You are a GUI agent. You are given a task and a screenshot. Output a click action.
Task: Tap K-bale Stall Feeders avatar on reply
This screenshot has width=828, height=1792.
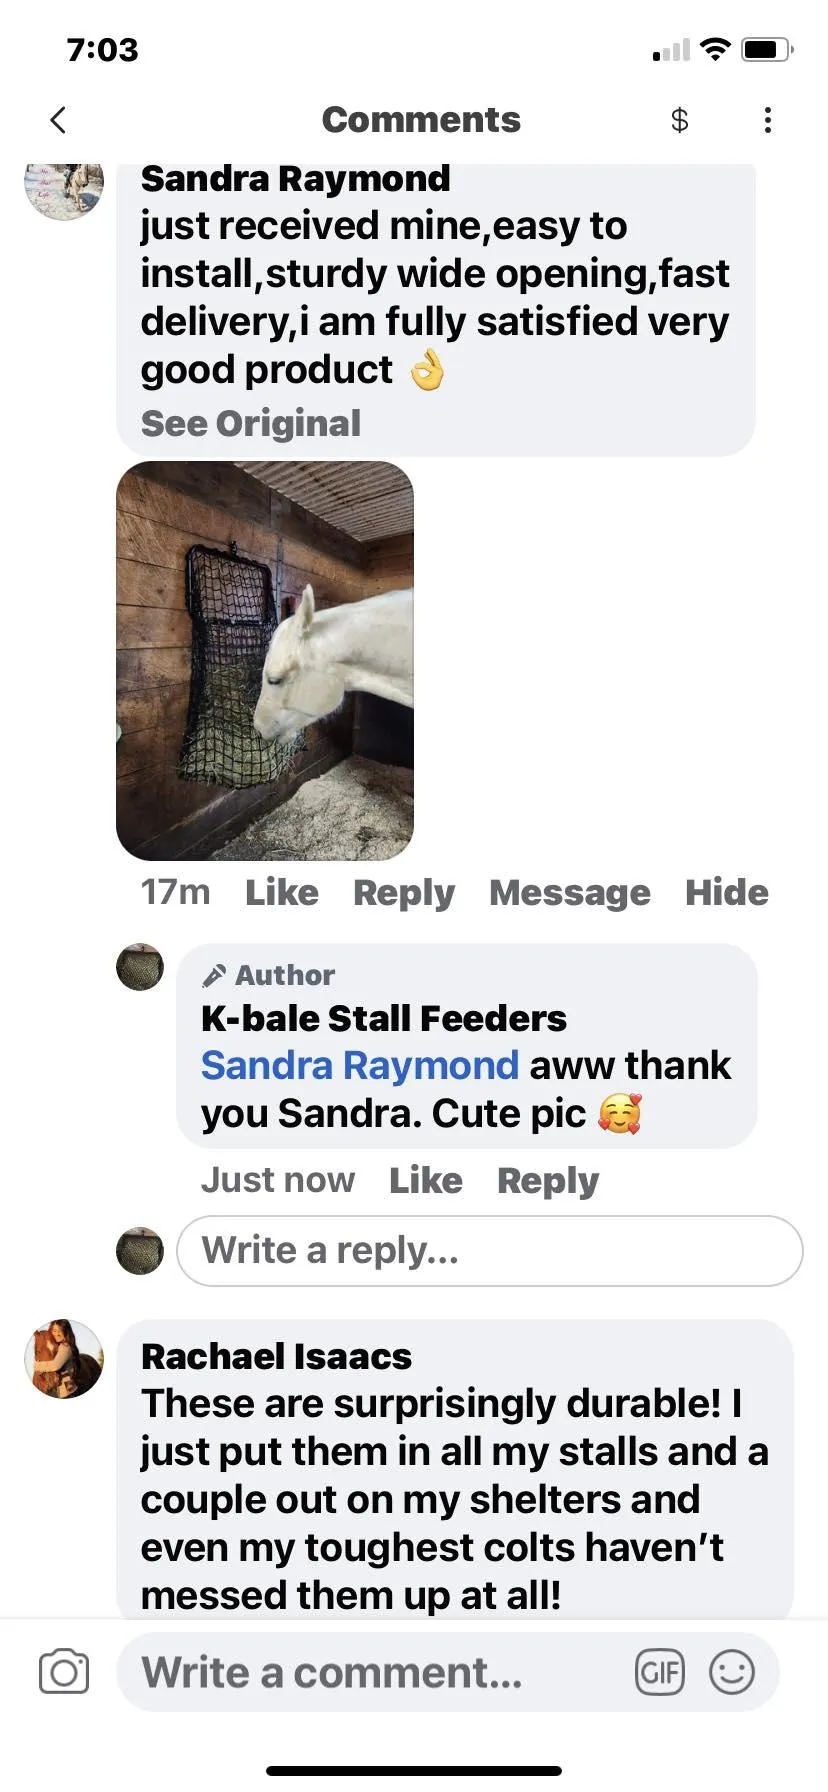140,967
